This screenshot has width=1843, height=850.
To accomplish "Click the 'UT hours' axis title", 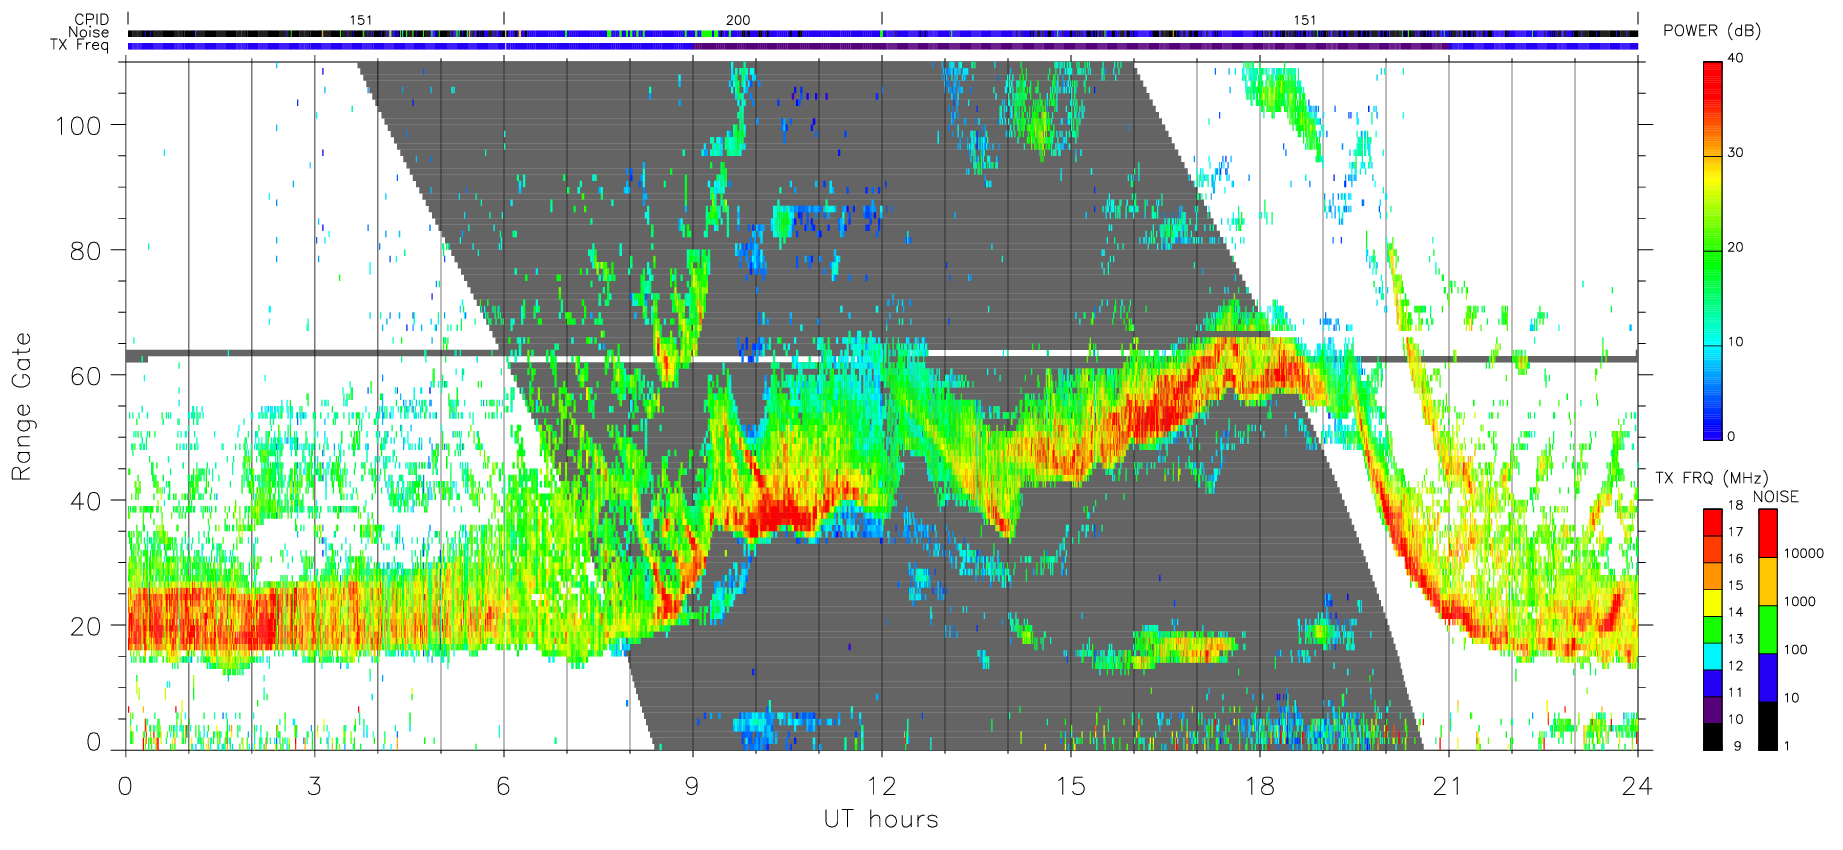I will point(881,819).
